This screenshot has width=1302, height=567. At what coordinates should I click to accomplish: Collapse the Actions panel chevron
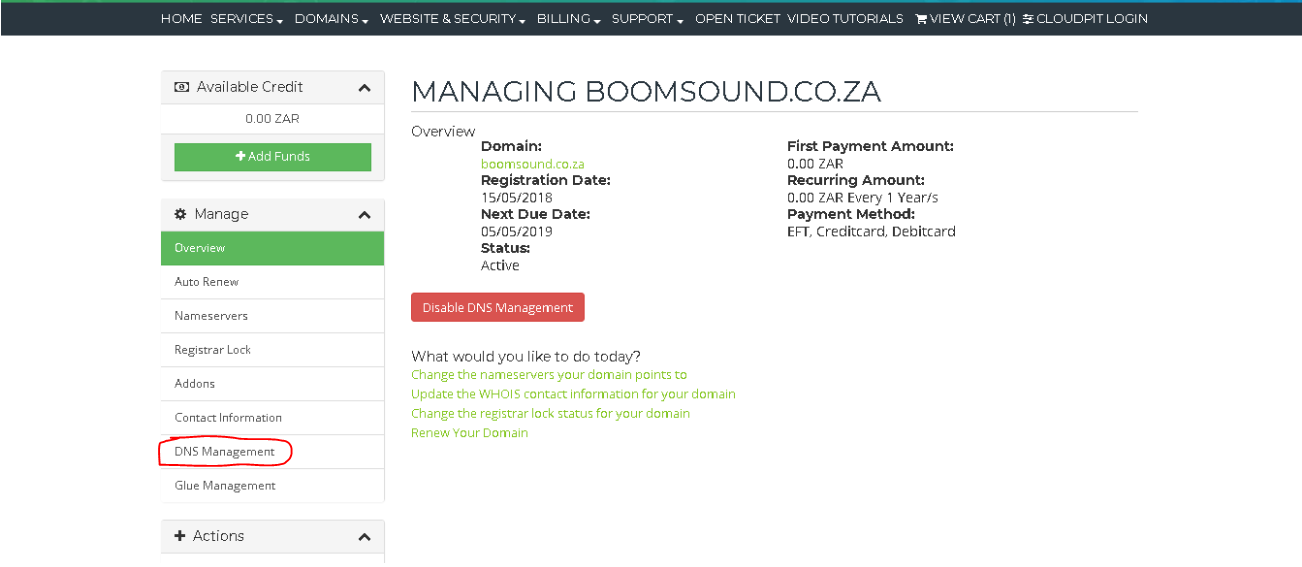tap(364, 537)
